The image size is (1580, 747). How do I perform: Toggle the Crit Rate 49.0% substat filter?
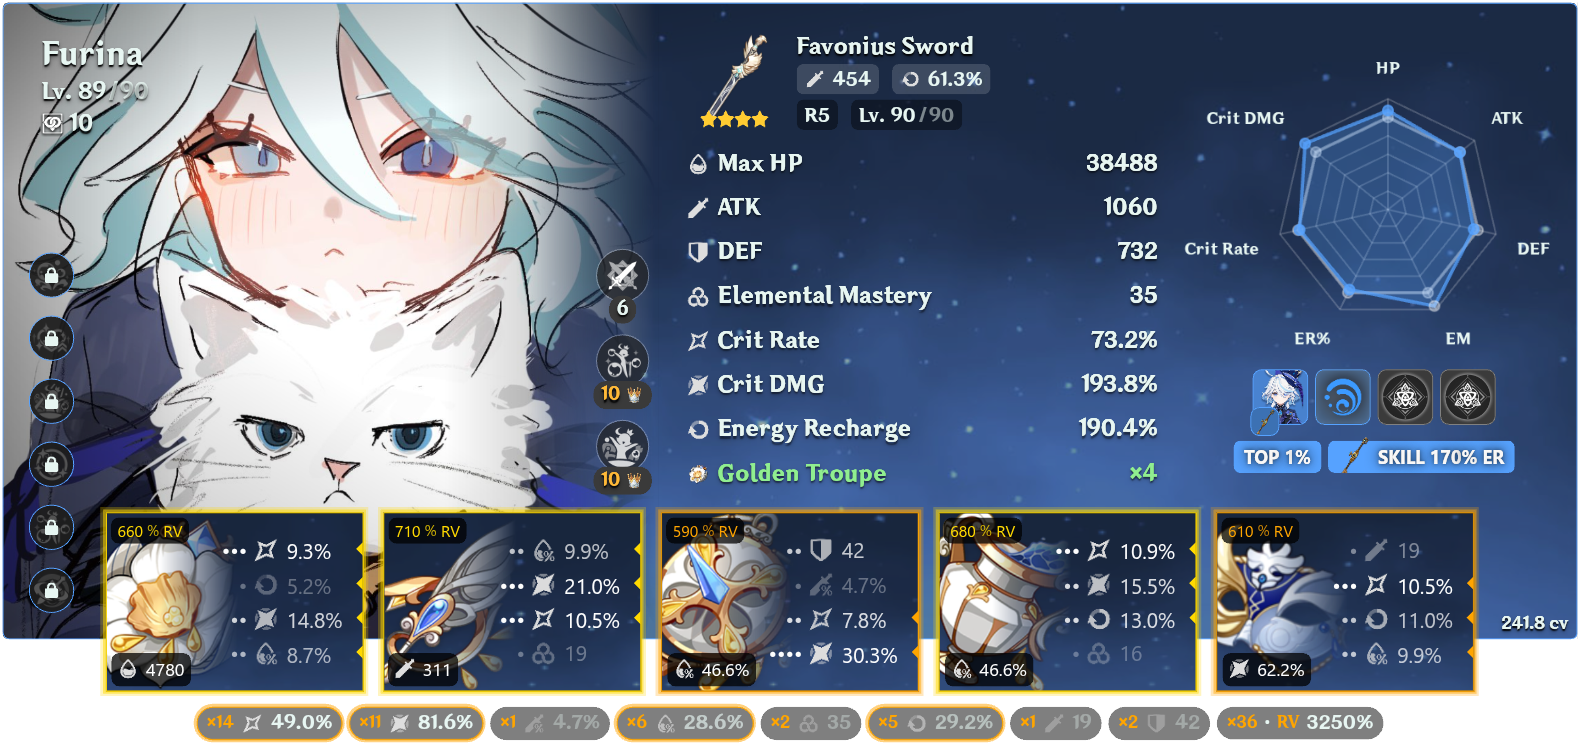[x=270, y=722]
